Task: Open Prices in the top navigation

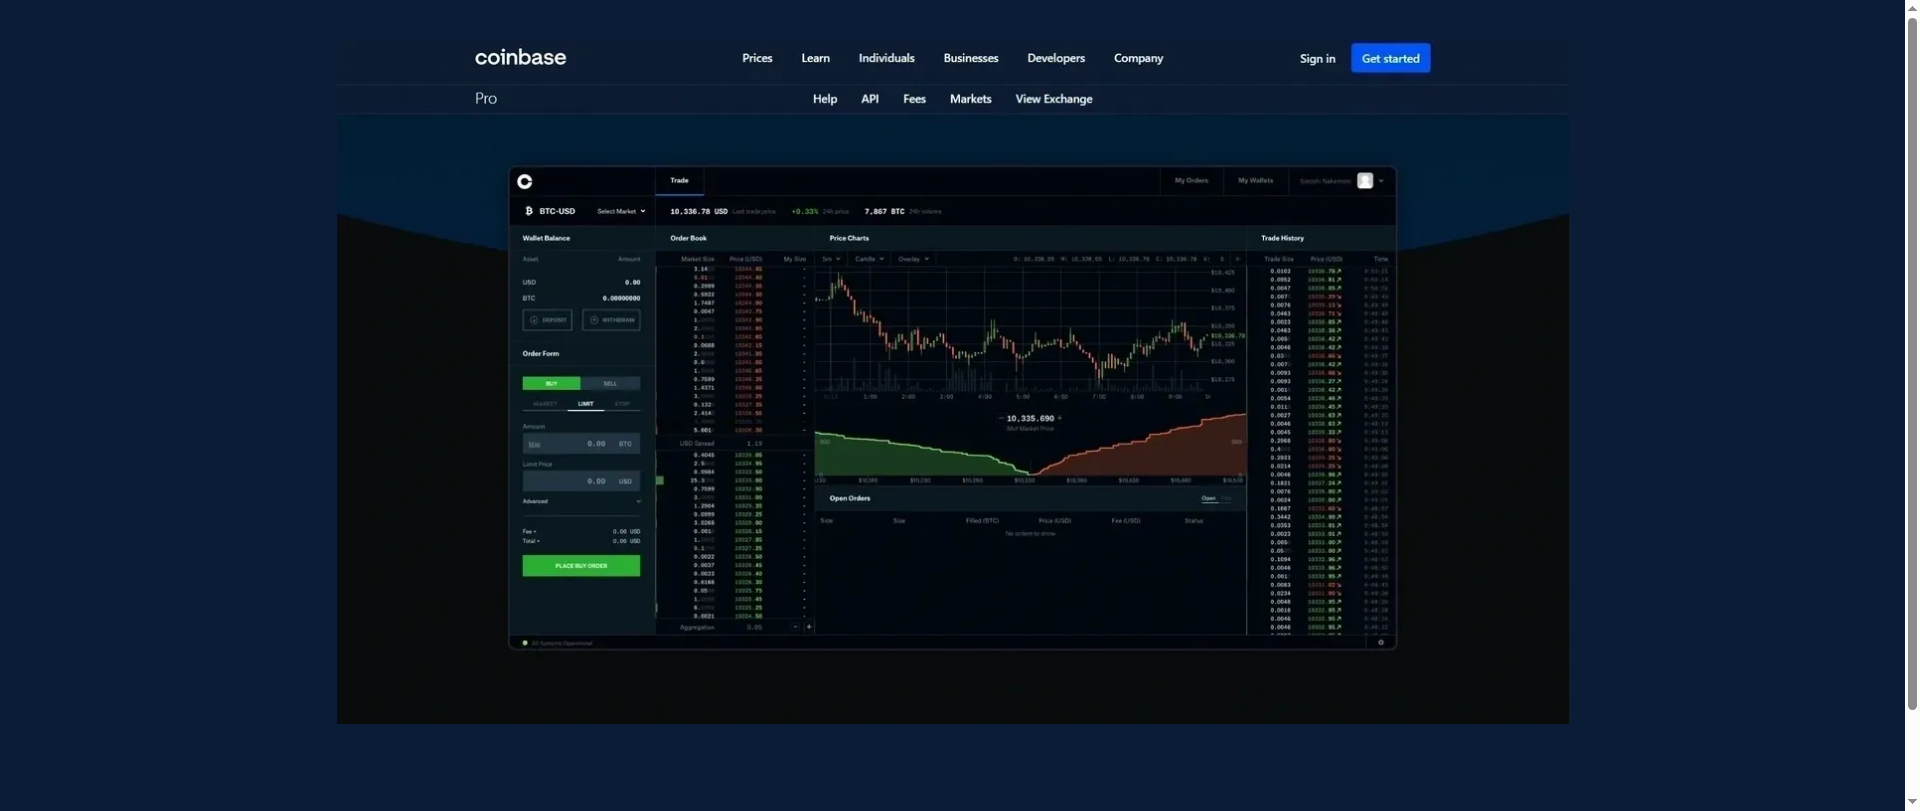Action: pos(757,58)
